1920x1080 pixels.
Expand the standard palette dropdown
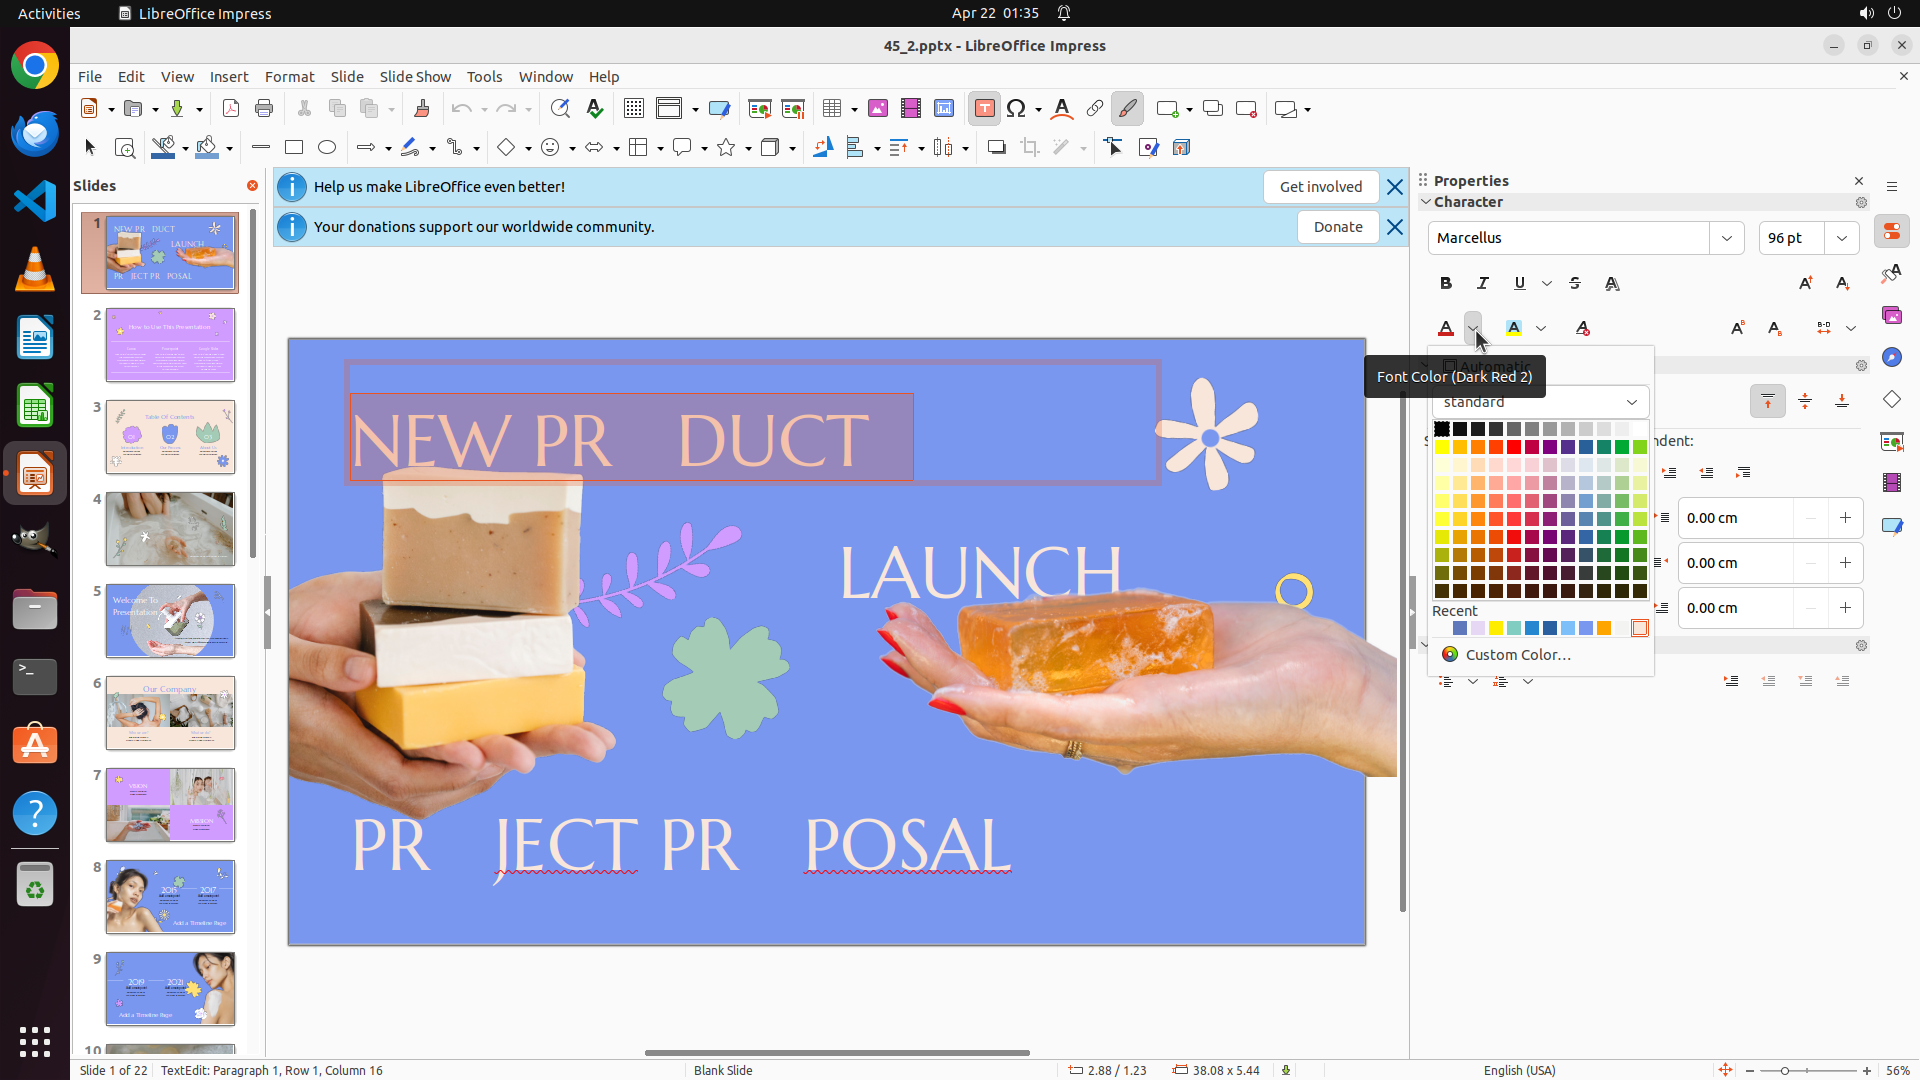pos(1631,402)
